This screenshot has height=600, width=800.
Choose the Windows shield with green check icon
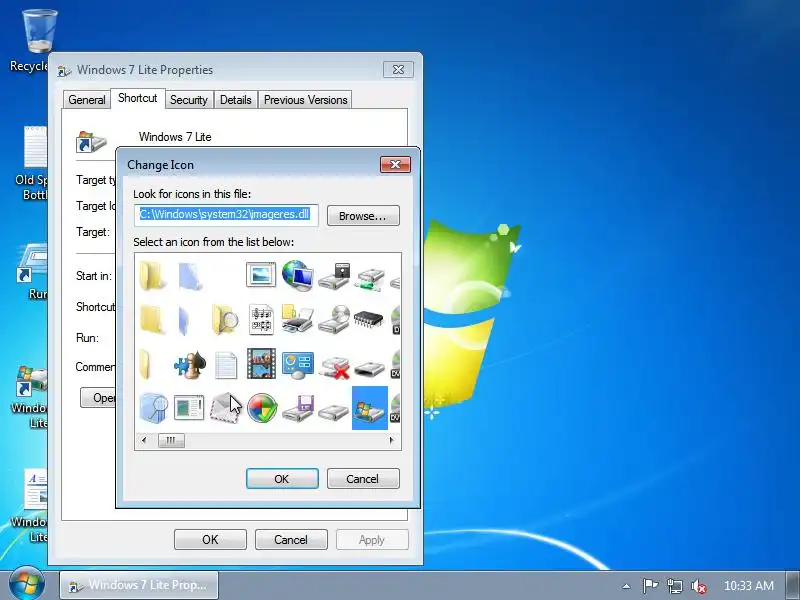tap(262, 408)
